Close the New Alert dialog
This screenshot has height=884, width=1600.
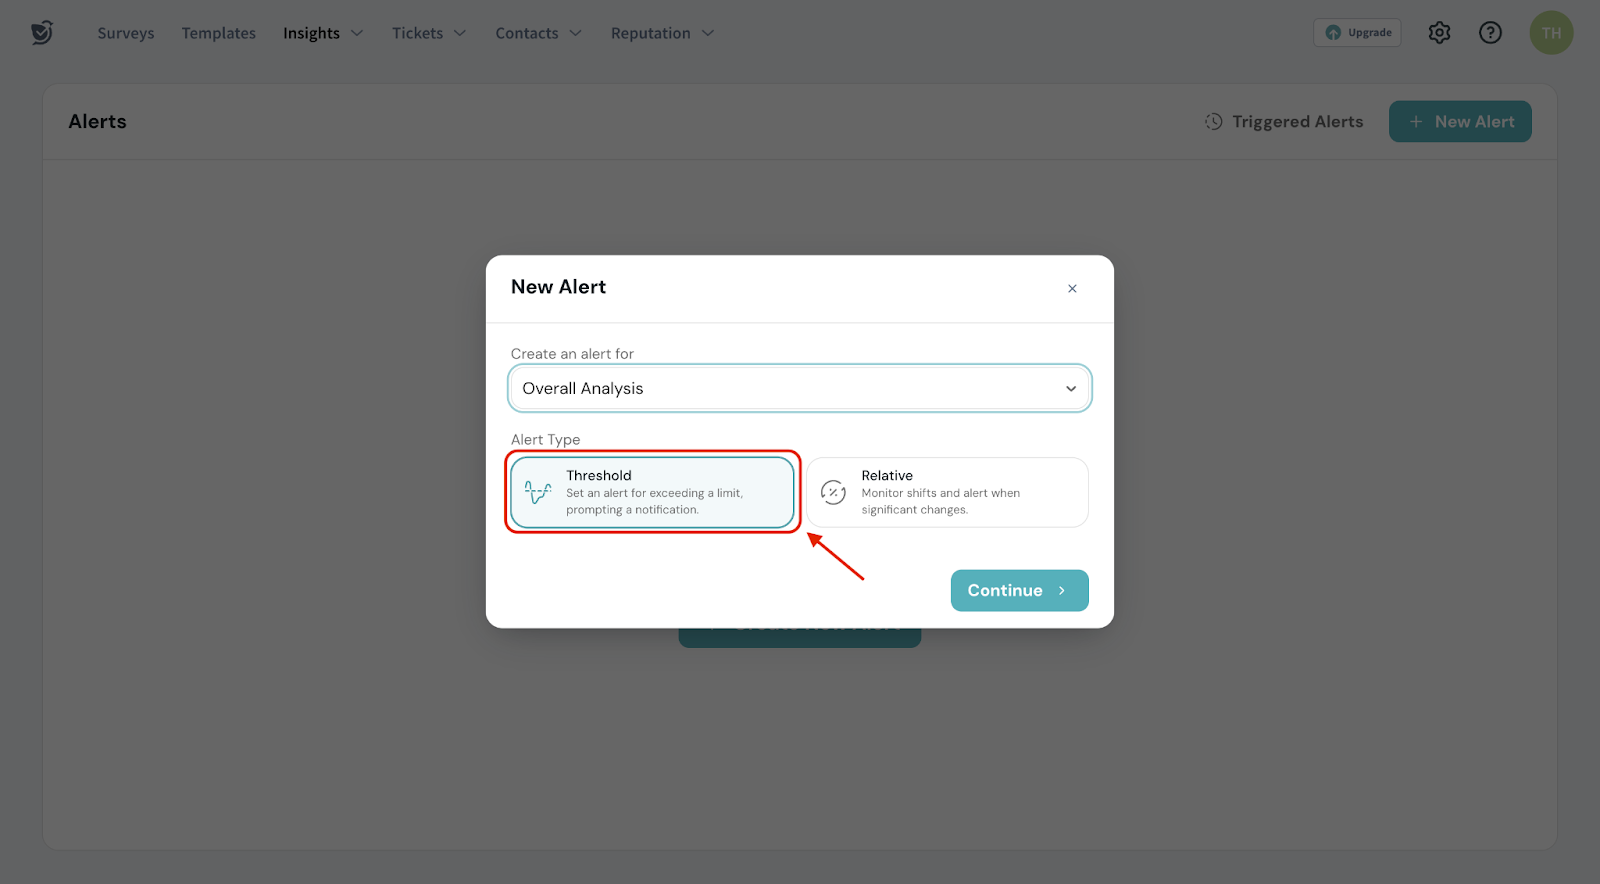click(1072, 289)
